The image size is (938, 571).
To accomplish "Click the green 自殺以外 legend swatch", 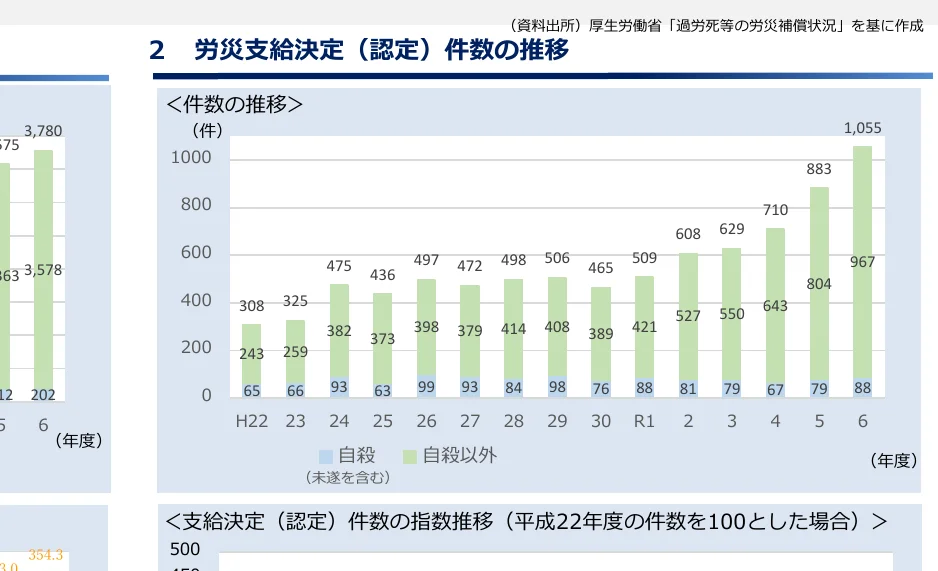I will click(x=411, y=456).
